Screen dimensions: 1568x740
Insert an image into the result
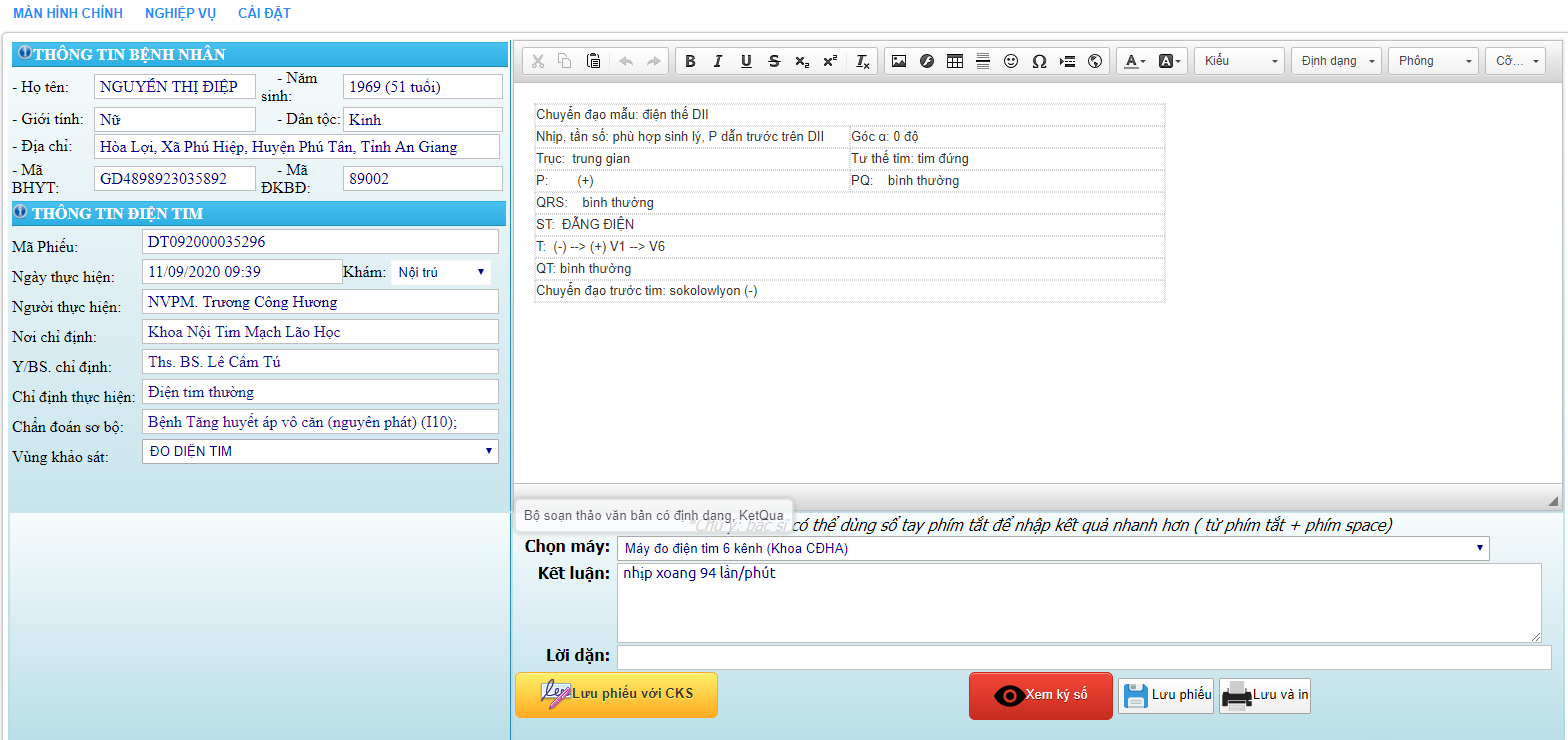tap(899, 61)
